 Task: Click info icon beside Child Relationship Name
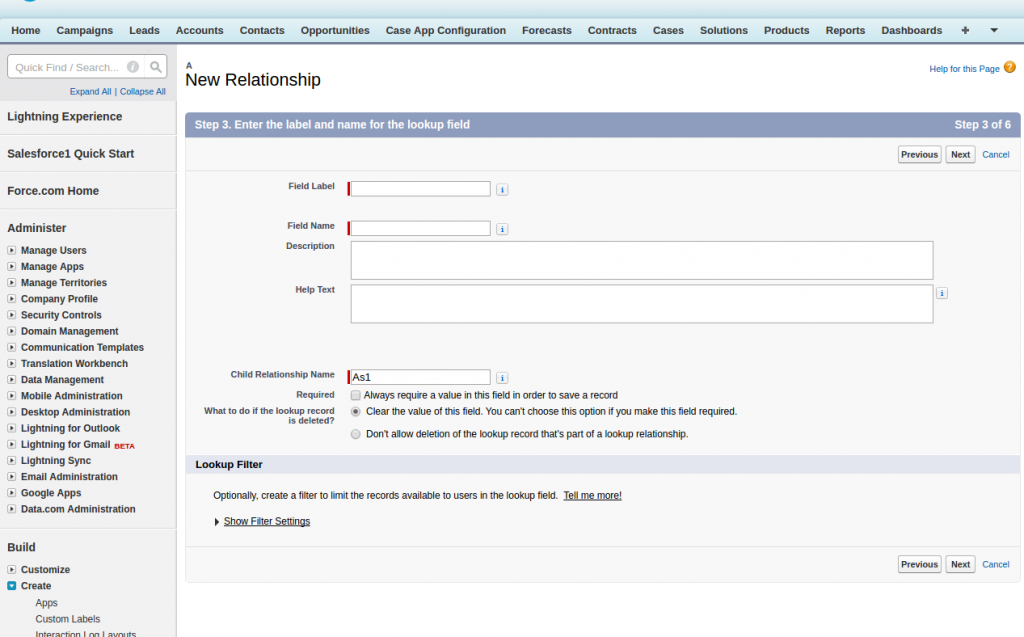(502, 378)
